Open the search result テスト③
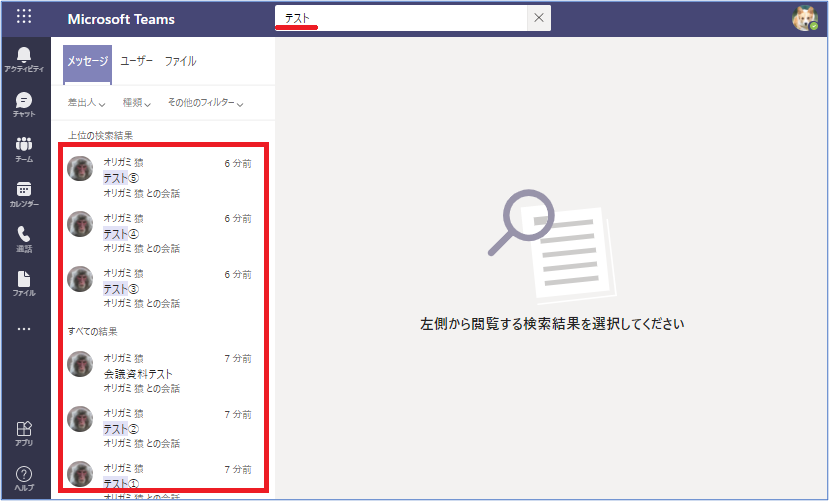Viewport: 829px width, 501px height. (161, 288)
